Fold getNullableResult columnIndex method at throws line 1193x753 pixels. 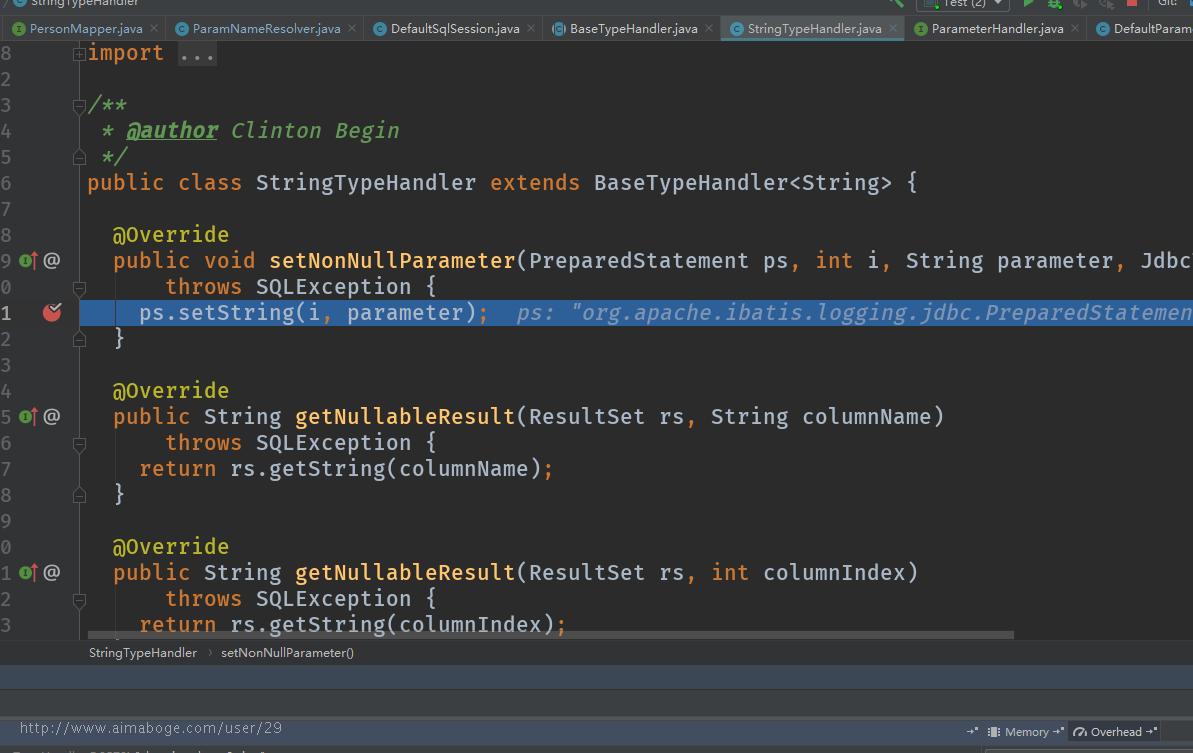click(79, 599)
